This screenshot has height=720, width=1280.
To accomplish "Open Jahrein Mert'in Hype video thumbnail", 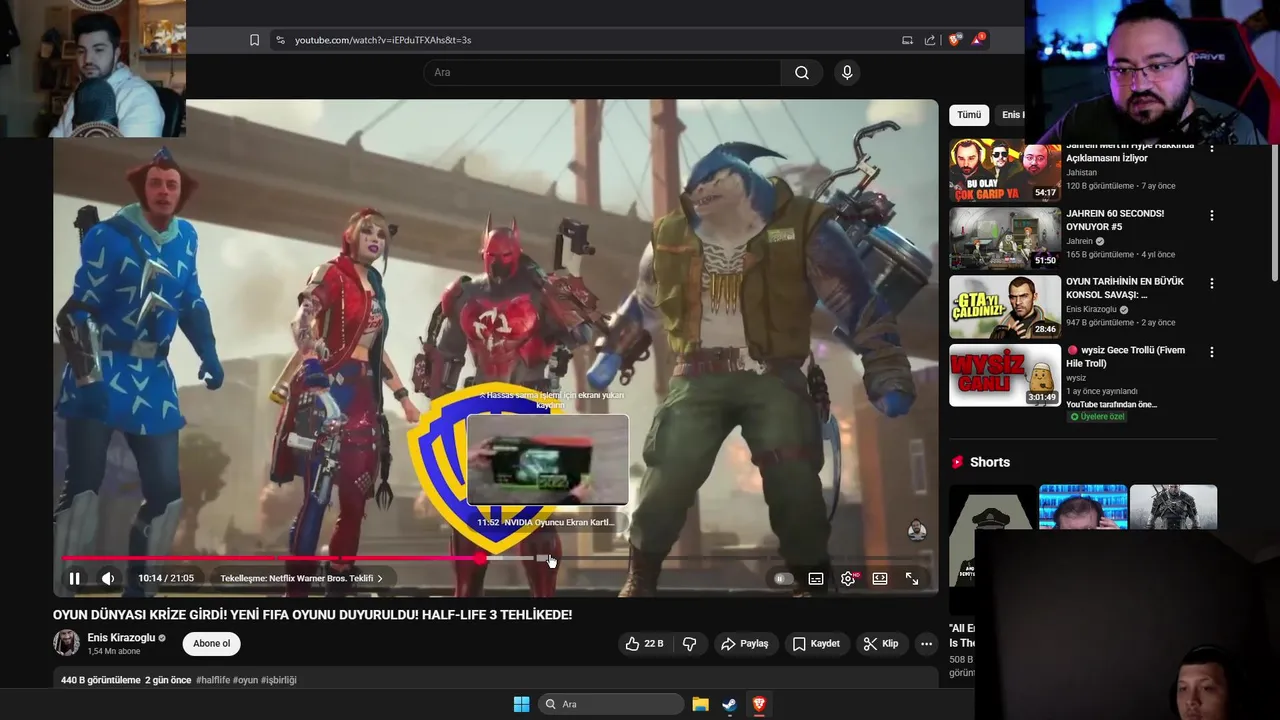I will (x=1005, y=170).
